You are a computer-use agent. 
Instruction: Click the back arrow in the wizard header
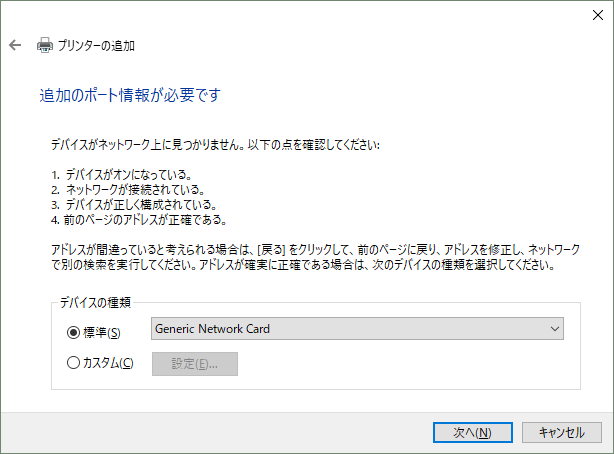pyautogui.click(x=15, y=45)
